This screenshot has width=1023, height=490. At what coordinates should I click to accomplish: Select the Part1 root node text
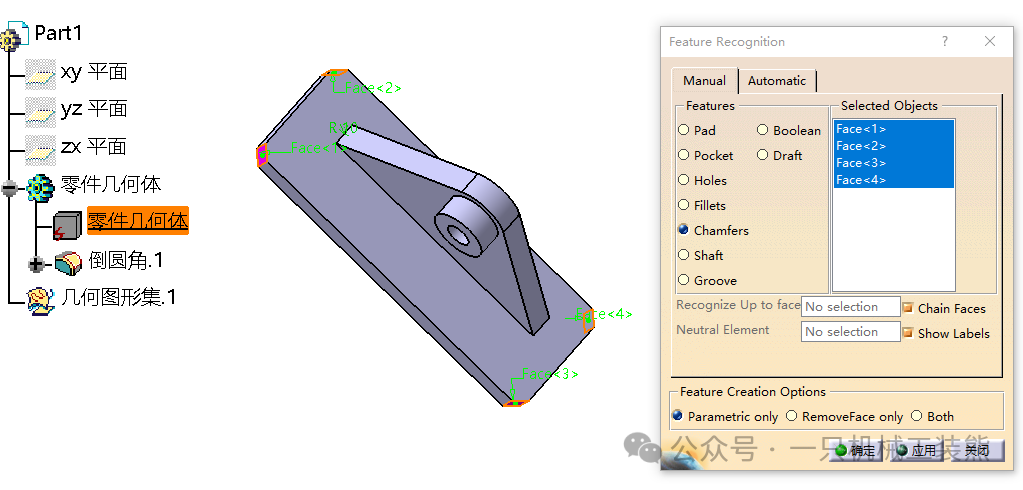(x=58, y=33)
